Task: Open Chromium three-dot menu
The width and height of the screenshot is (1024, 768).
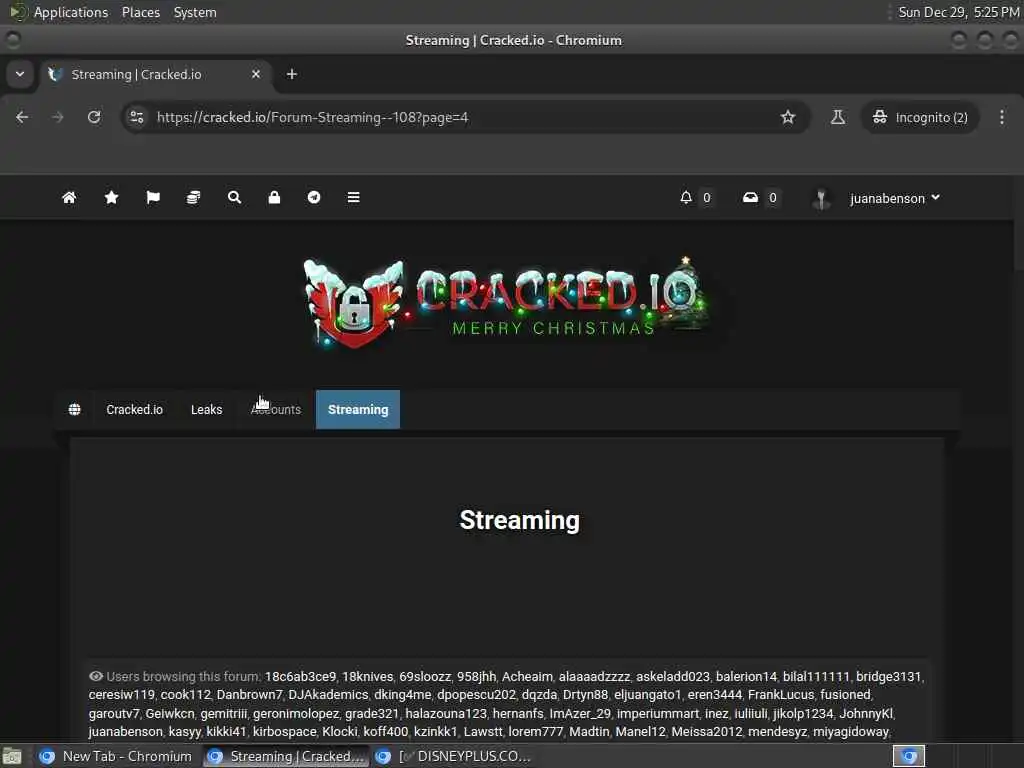Action: click(x=1002, y=117)
